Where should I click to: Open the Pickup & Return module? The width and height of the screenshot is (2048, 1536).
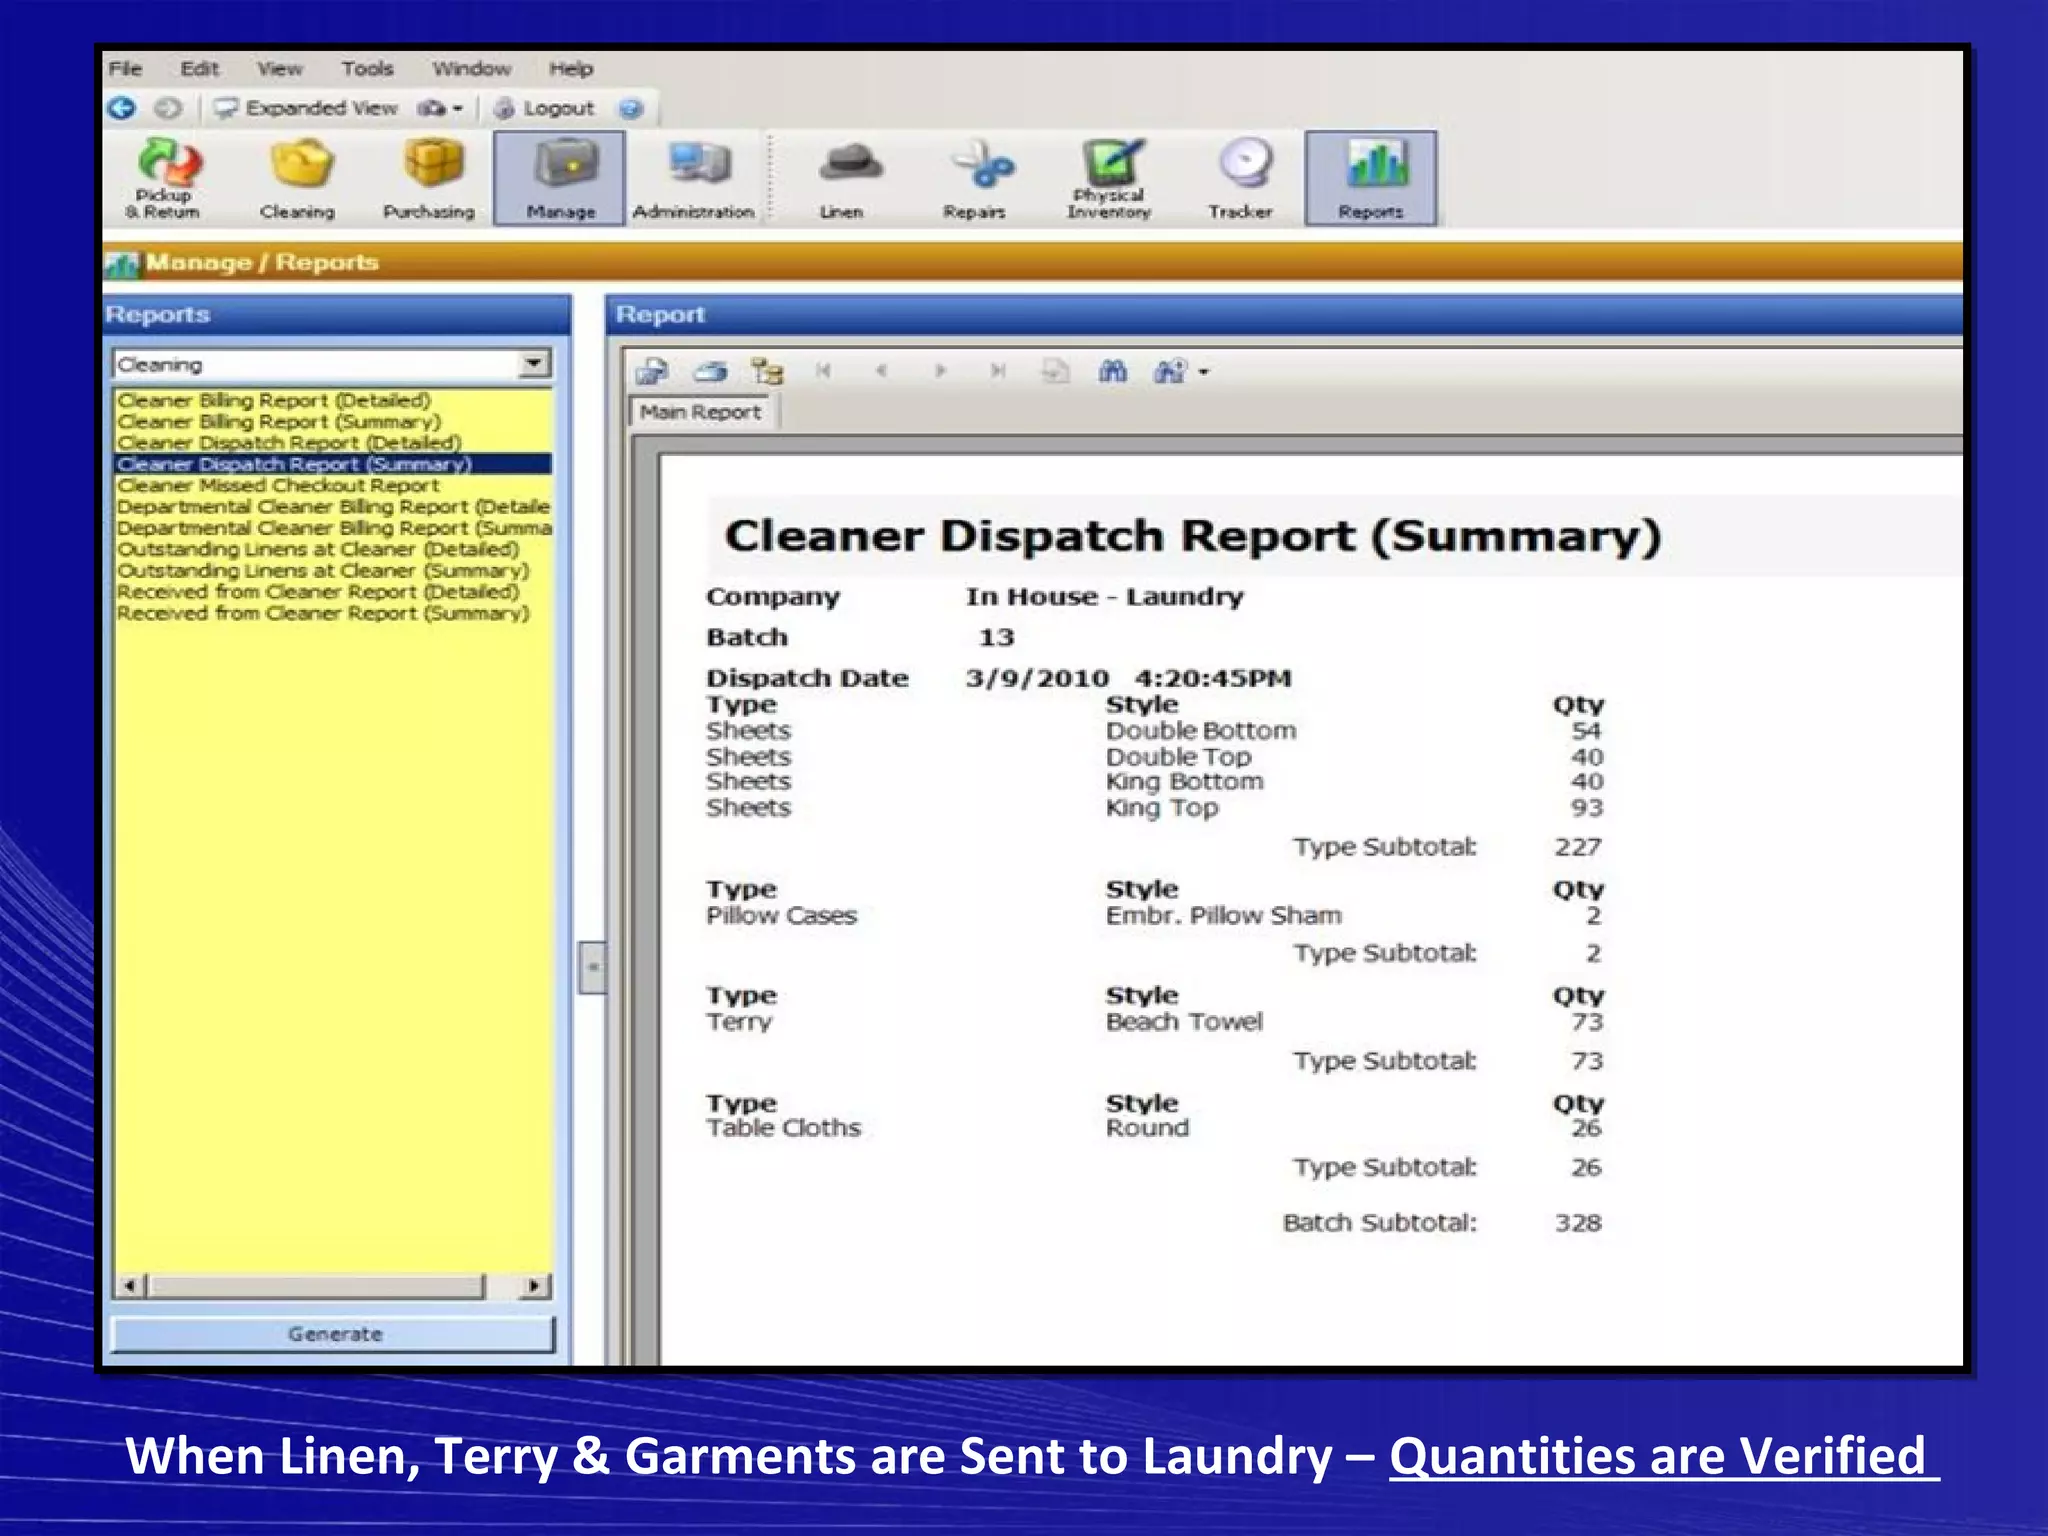point(164,178)
